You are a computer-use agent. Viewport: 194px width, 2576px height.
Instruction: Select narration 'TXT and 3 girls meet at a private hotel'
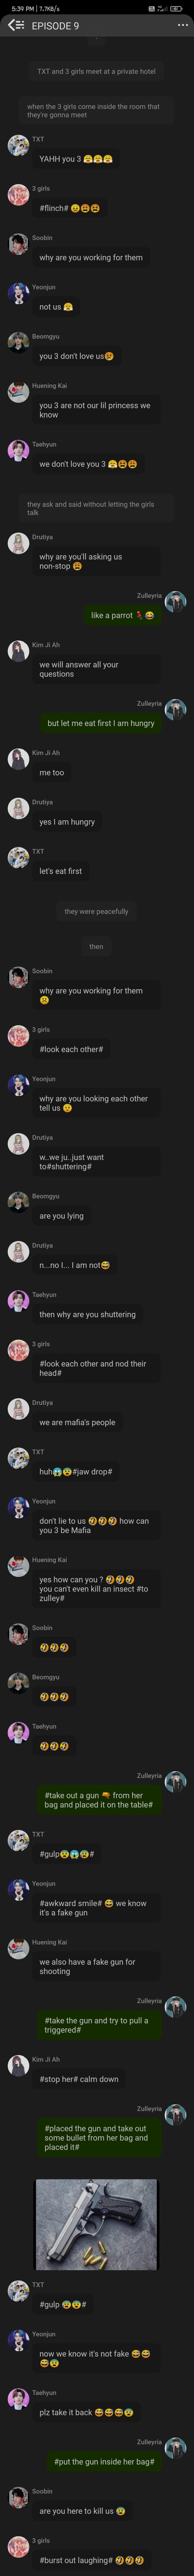(96, 72)
